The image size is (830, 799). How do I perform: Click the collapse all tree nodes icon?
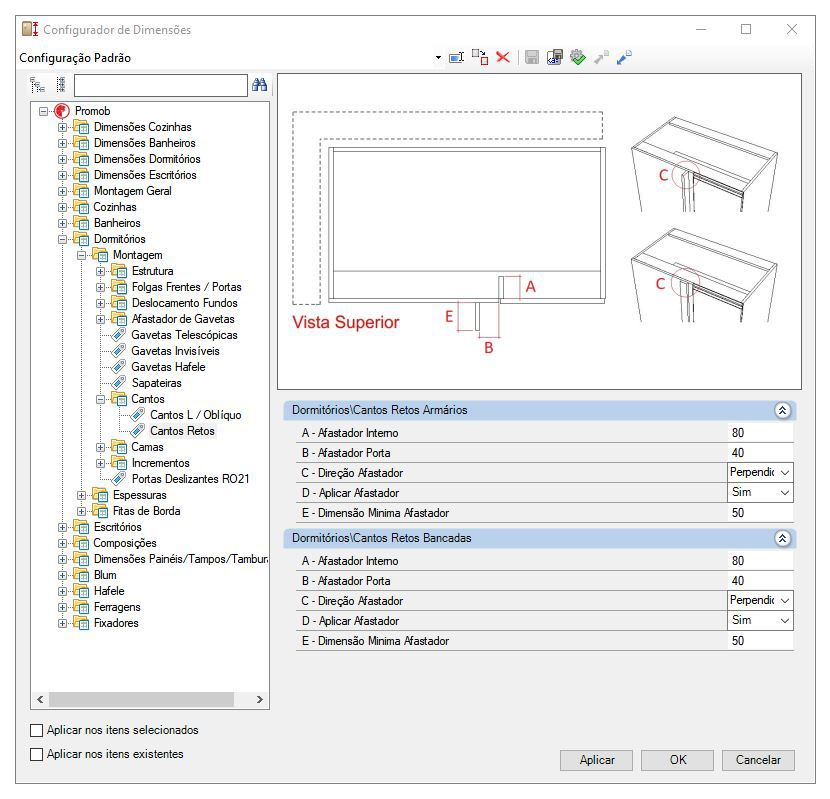tap(61, 85)
